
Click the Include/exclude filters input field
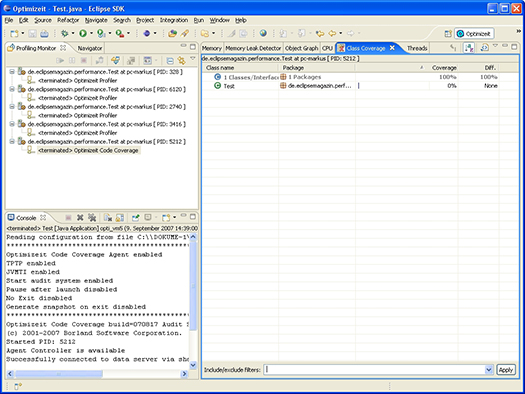pyautogui.click(x=374, y=370)
